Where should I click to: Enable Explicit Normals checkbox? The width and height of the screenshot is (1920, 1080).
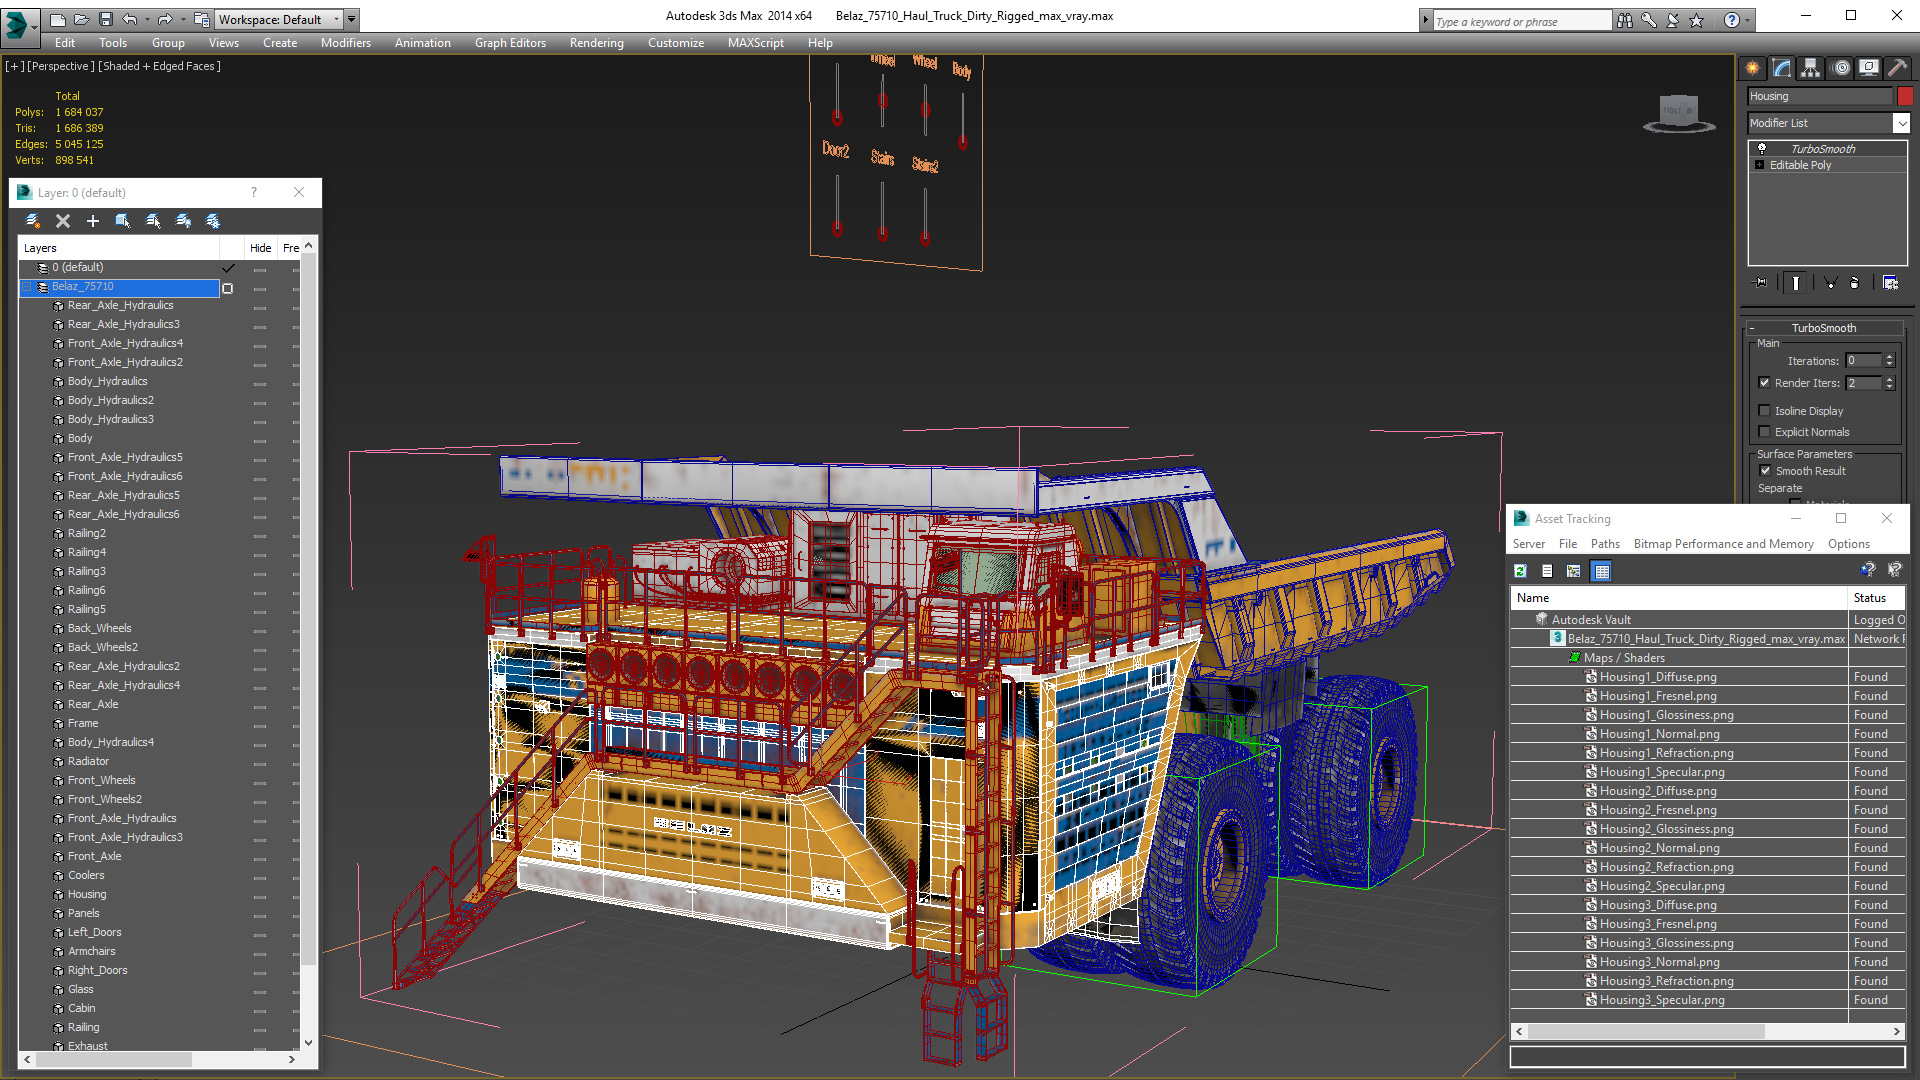pyautogui.click(x=1765, y=432)
